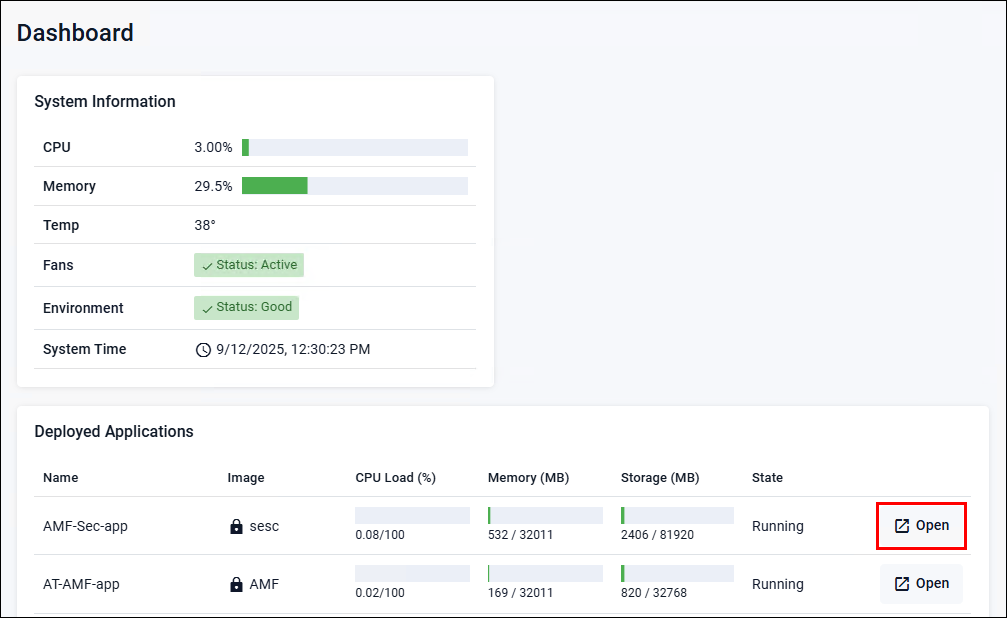Image resolution: width=1007 pixels, height=618 pixels.
Task: Click lock icon beside AMF image
Action: point(236,584)
